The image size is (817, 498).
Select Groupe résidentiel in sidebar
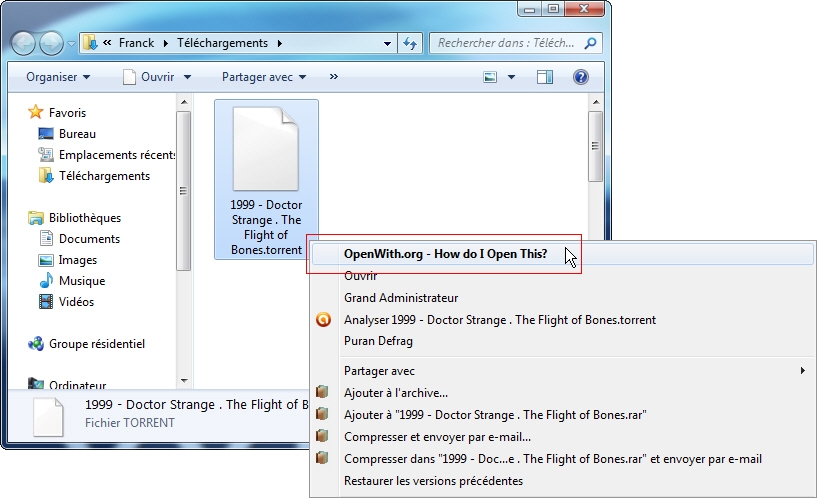click(x=97, y=344)
